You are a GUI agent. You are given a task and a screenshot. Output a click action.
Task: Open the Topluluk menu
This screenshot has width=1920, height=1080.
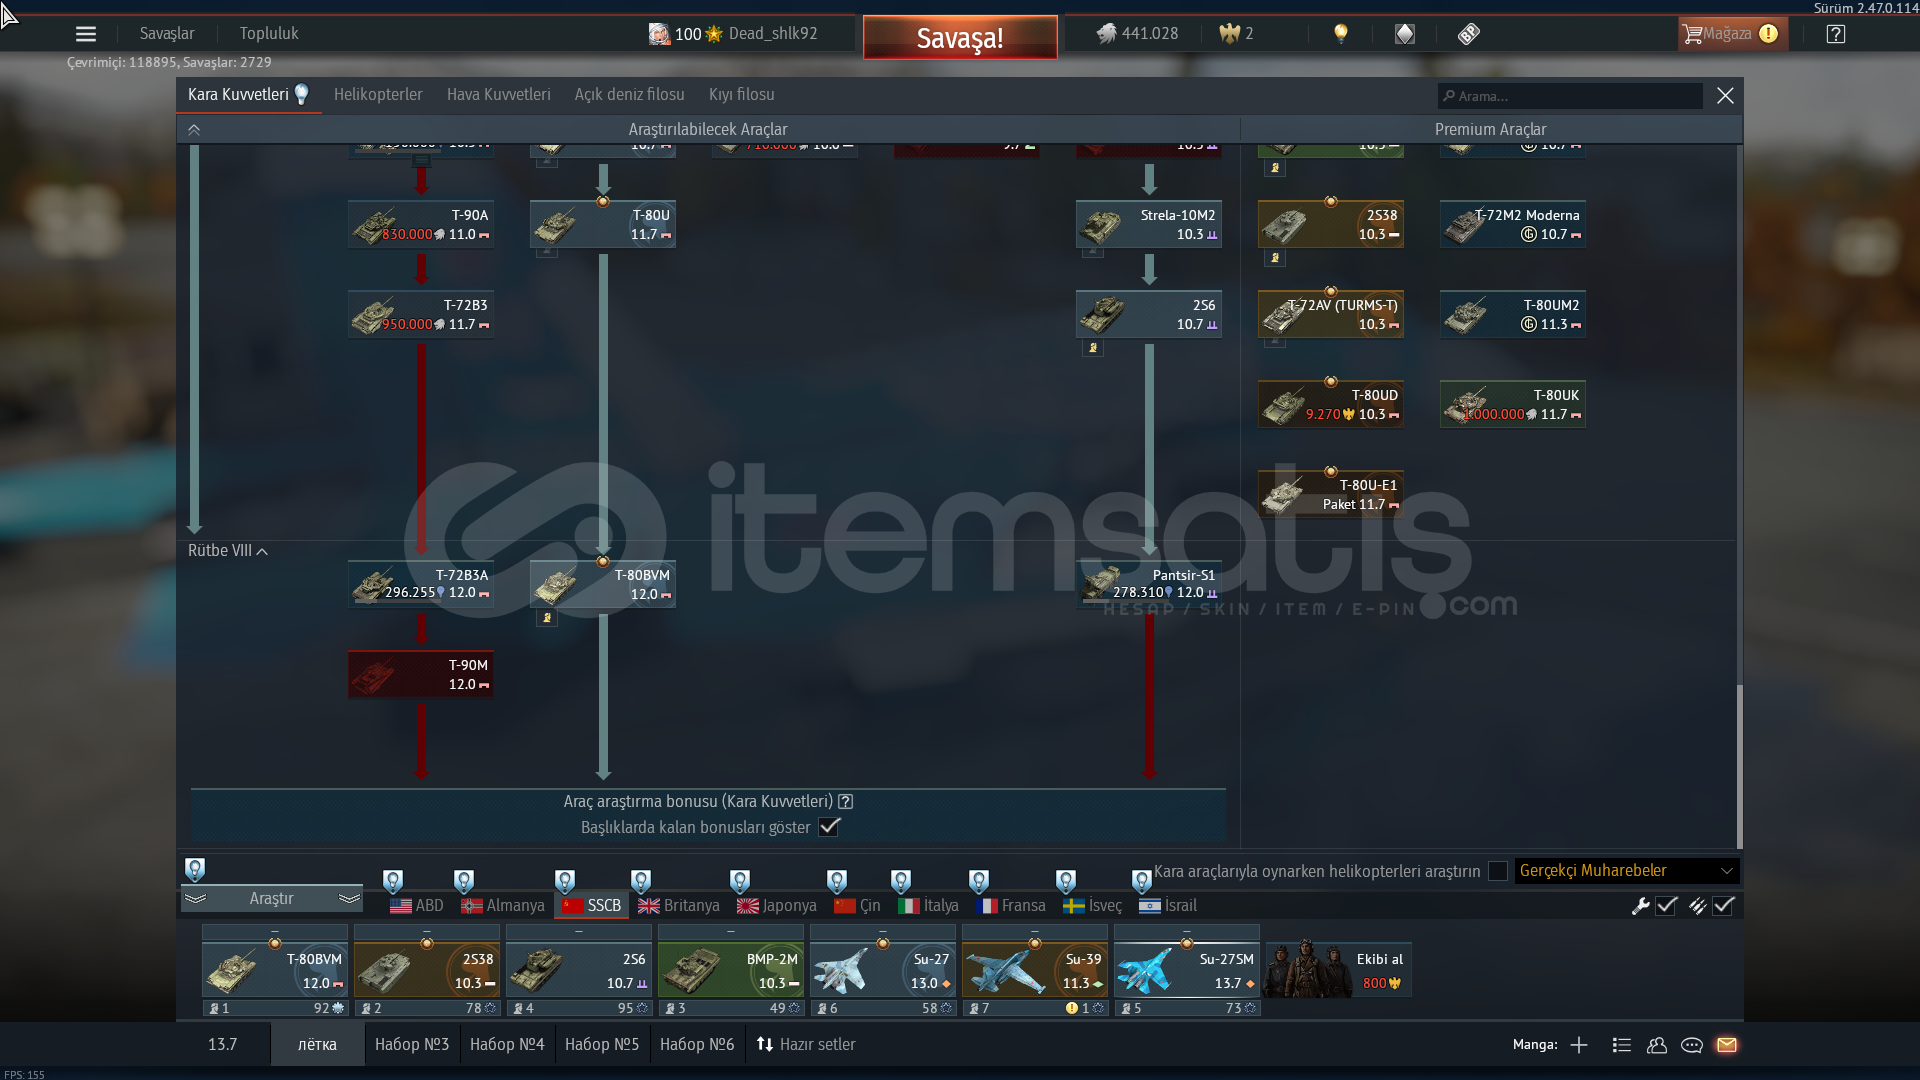point(269,34)
